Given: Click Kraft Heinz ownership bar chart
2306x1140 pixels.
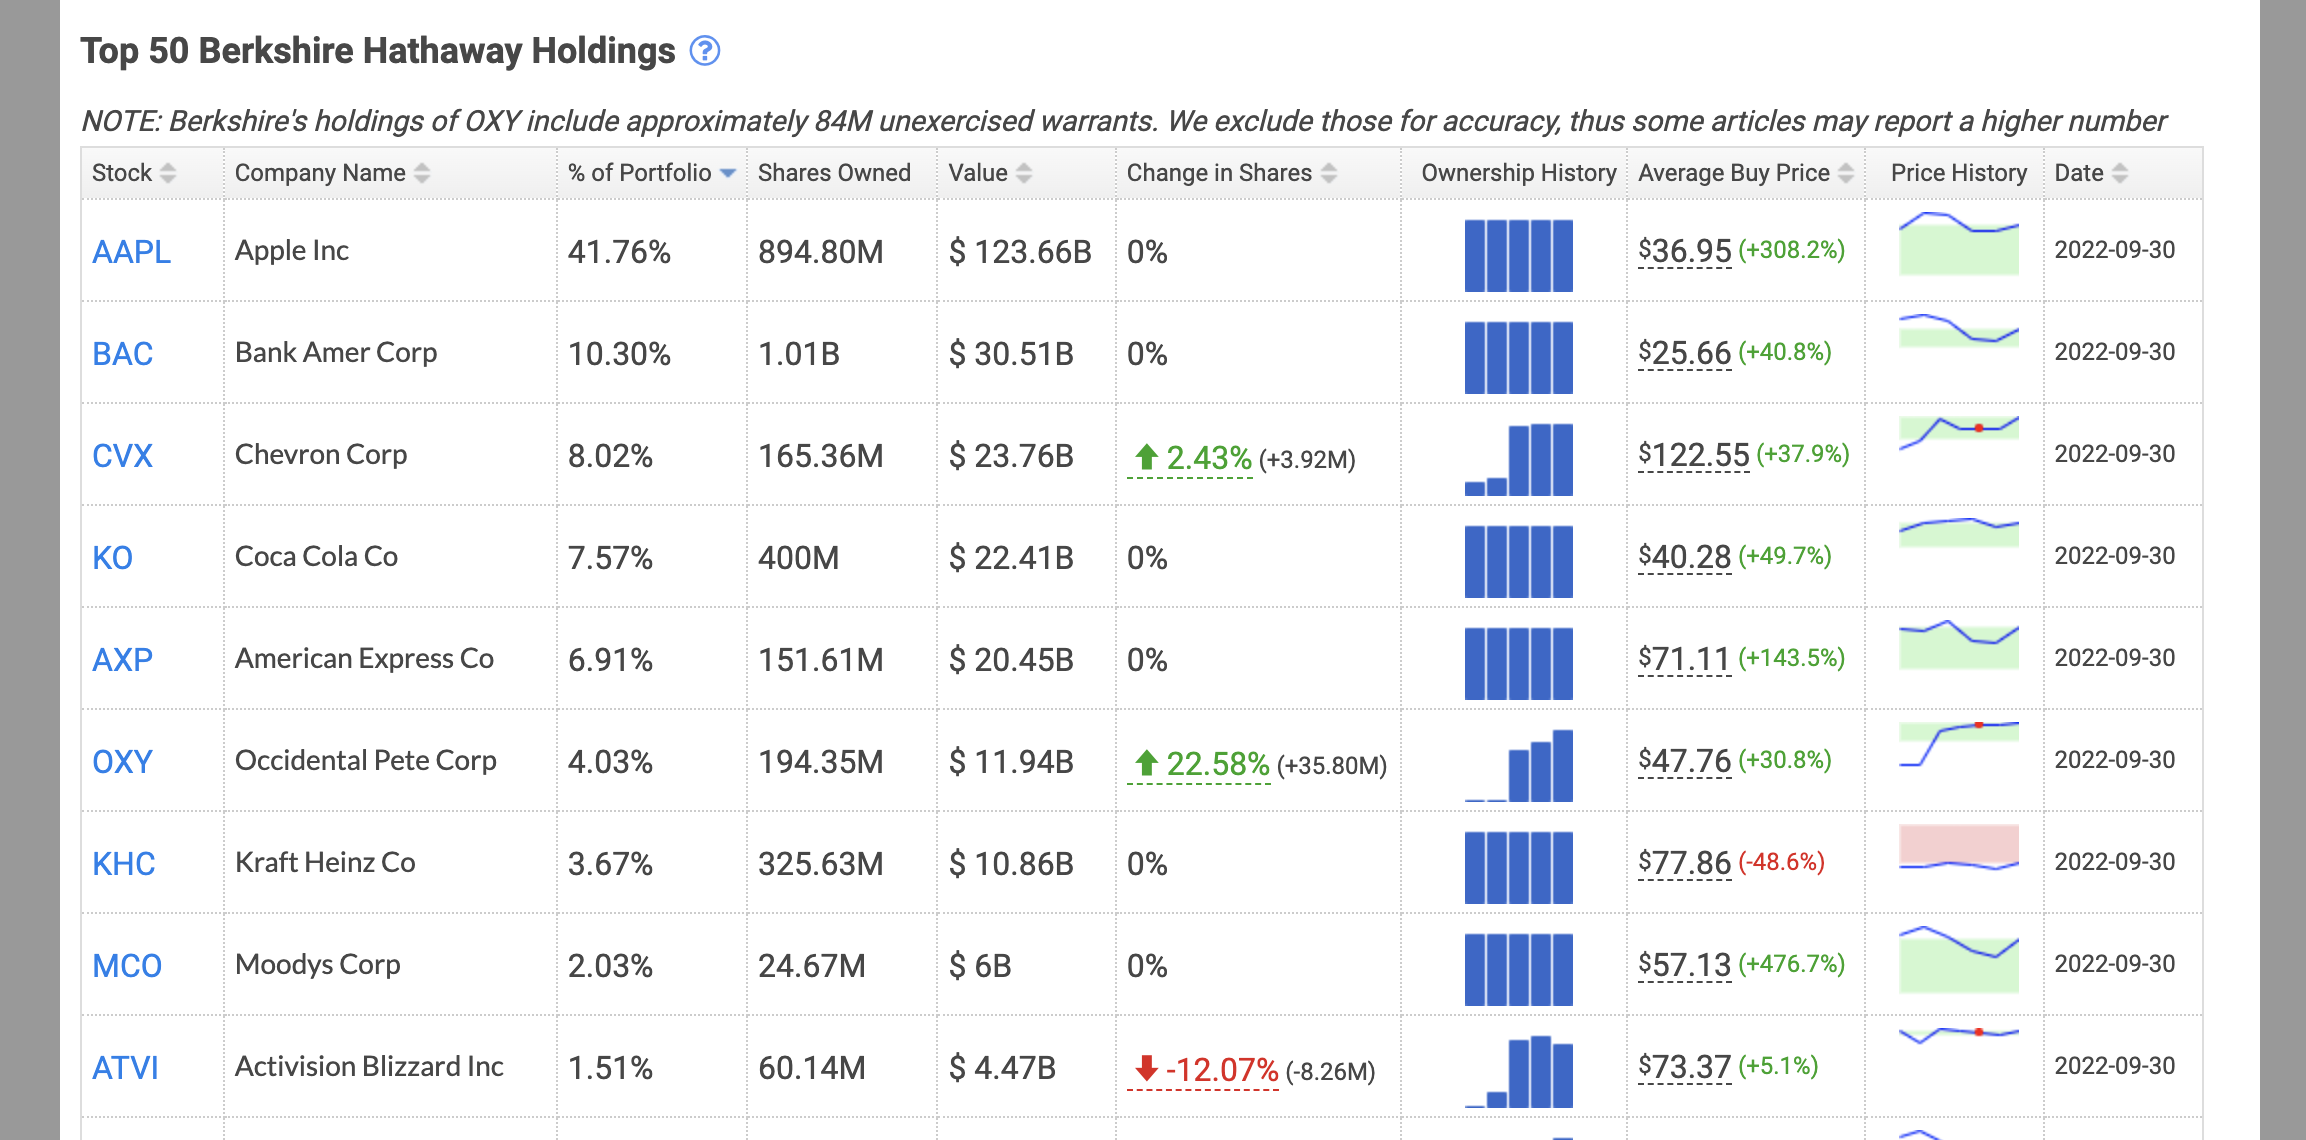Looking at the screenshot, I should click(1518, 868).
